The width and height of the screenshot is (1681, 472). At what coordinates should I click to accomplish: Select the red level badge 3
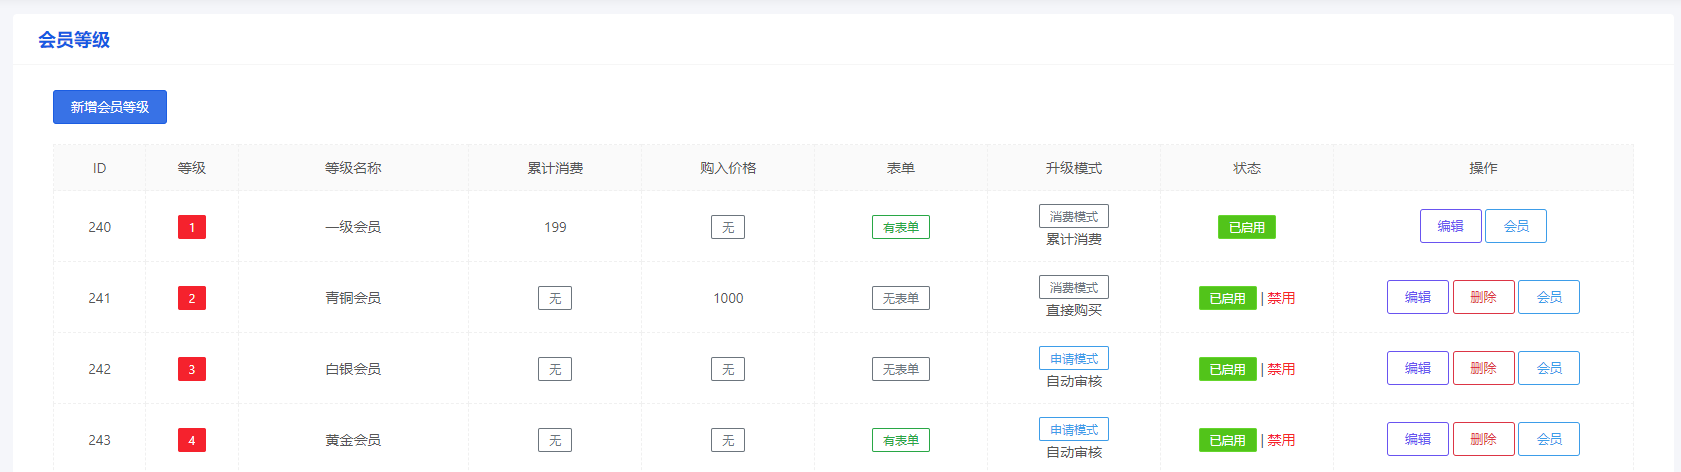coord(192,369)
